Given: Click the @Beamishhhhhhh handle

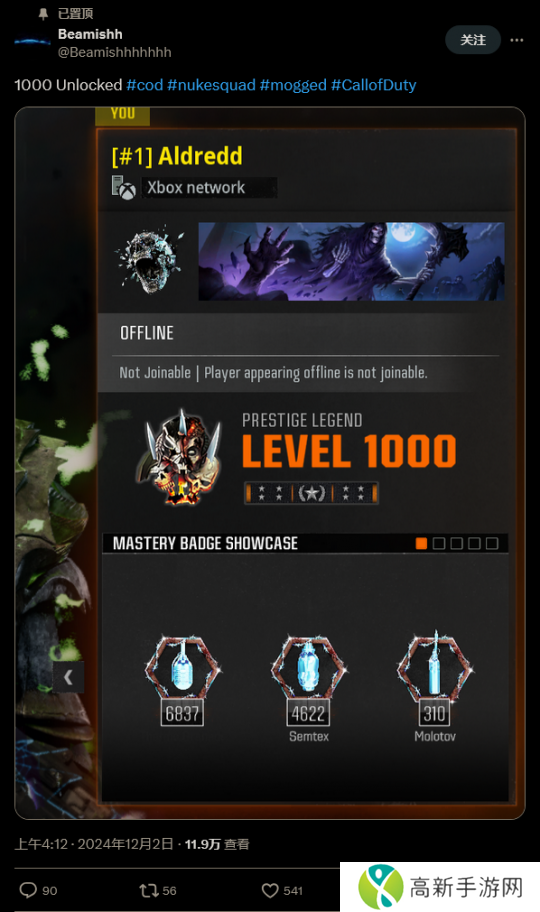Looking at the screenshot, I should click(115, 52).
